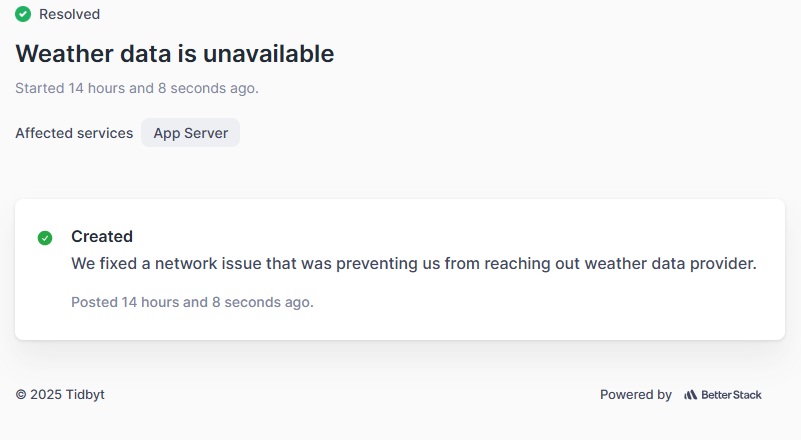Click the "Weather data is unavailable" heading
This screenshot has width=801, height=440.
tap(174, 54)
